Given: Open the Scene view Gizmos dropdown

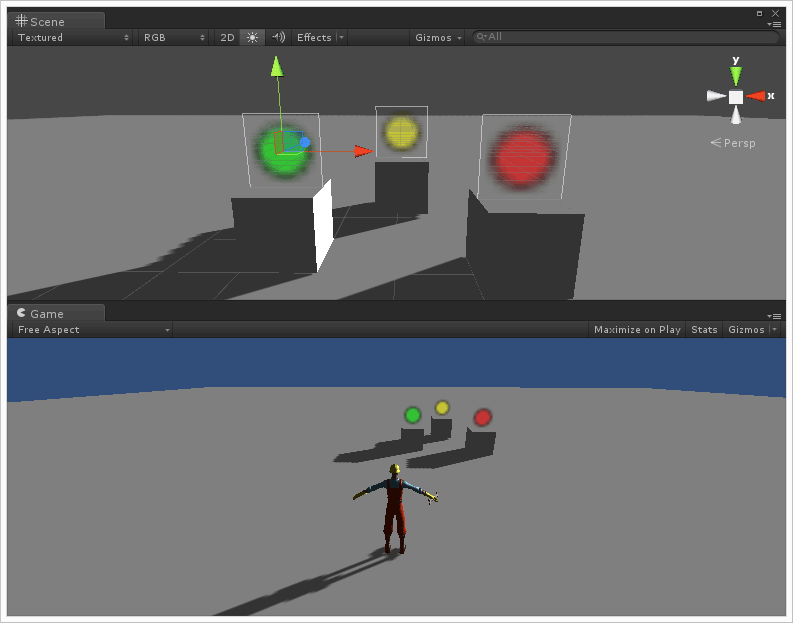Looking at the screenshot, I should (x=438, y=37).
